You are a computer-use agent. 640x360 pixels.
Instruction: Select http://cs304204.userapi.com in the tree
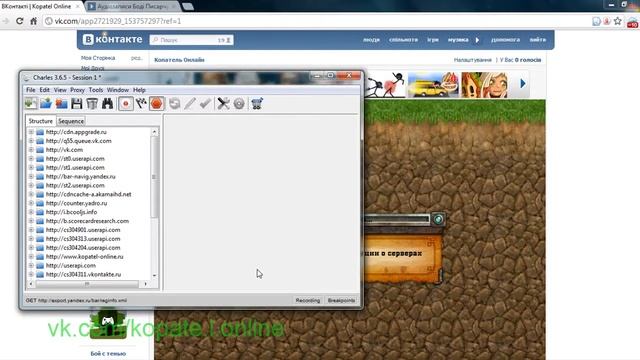point(83,248)
